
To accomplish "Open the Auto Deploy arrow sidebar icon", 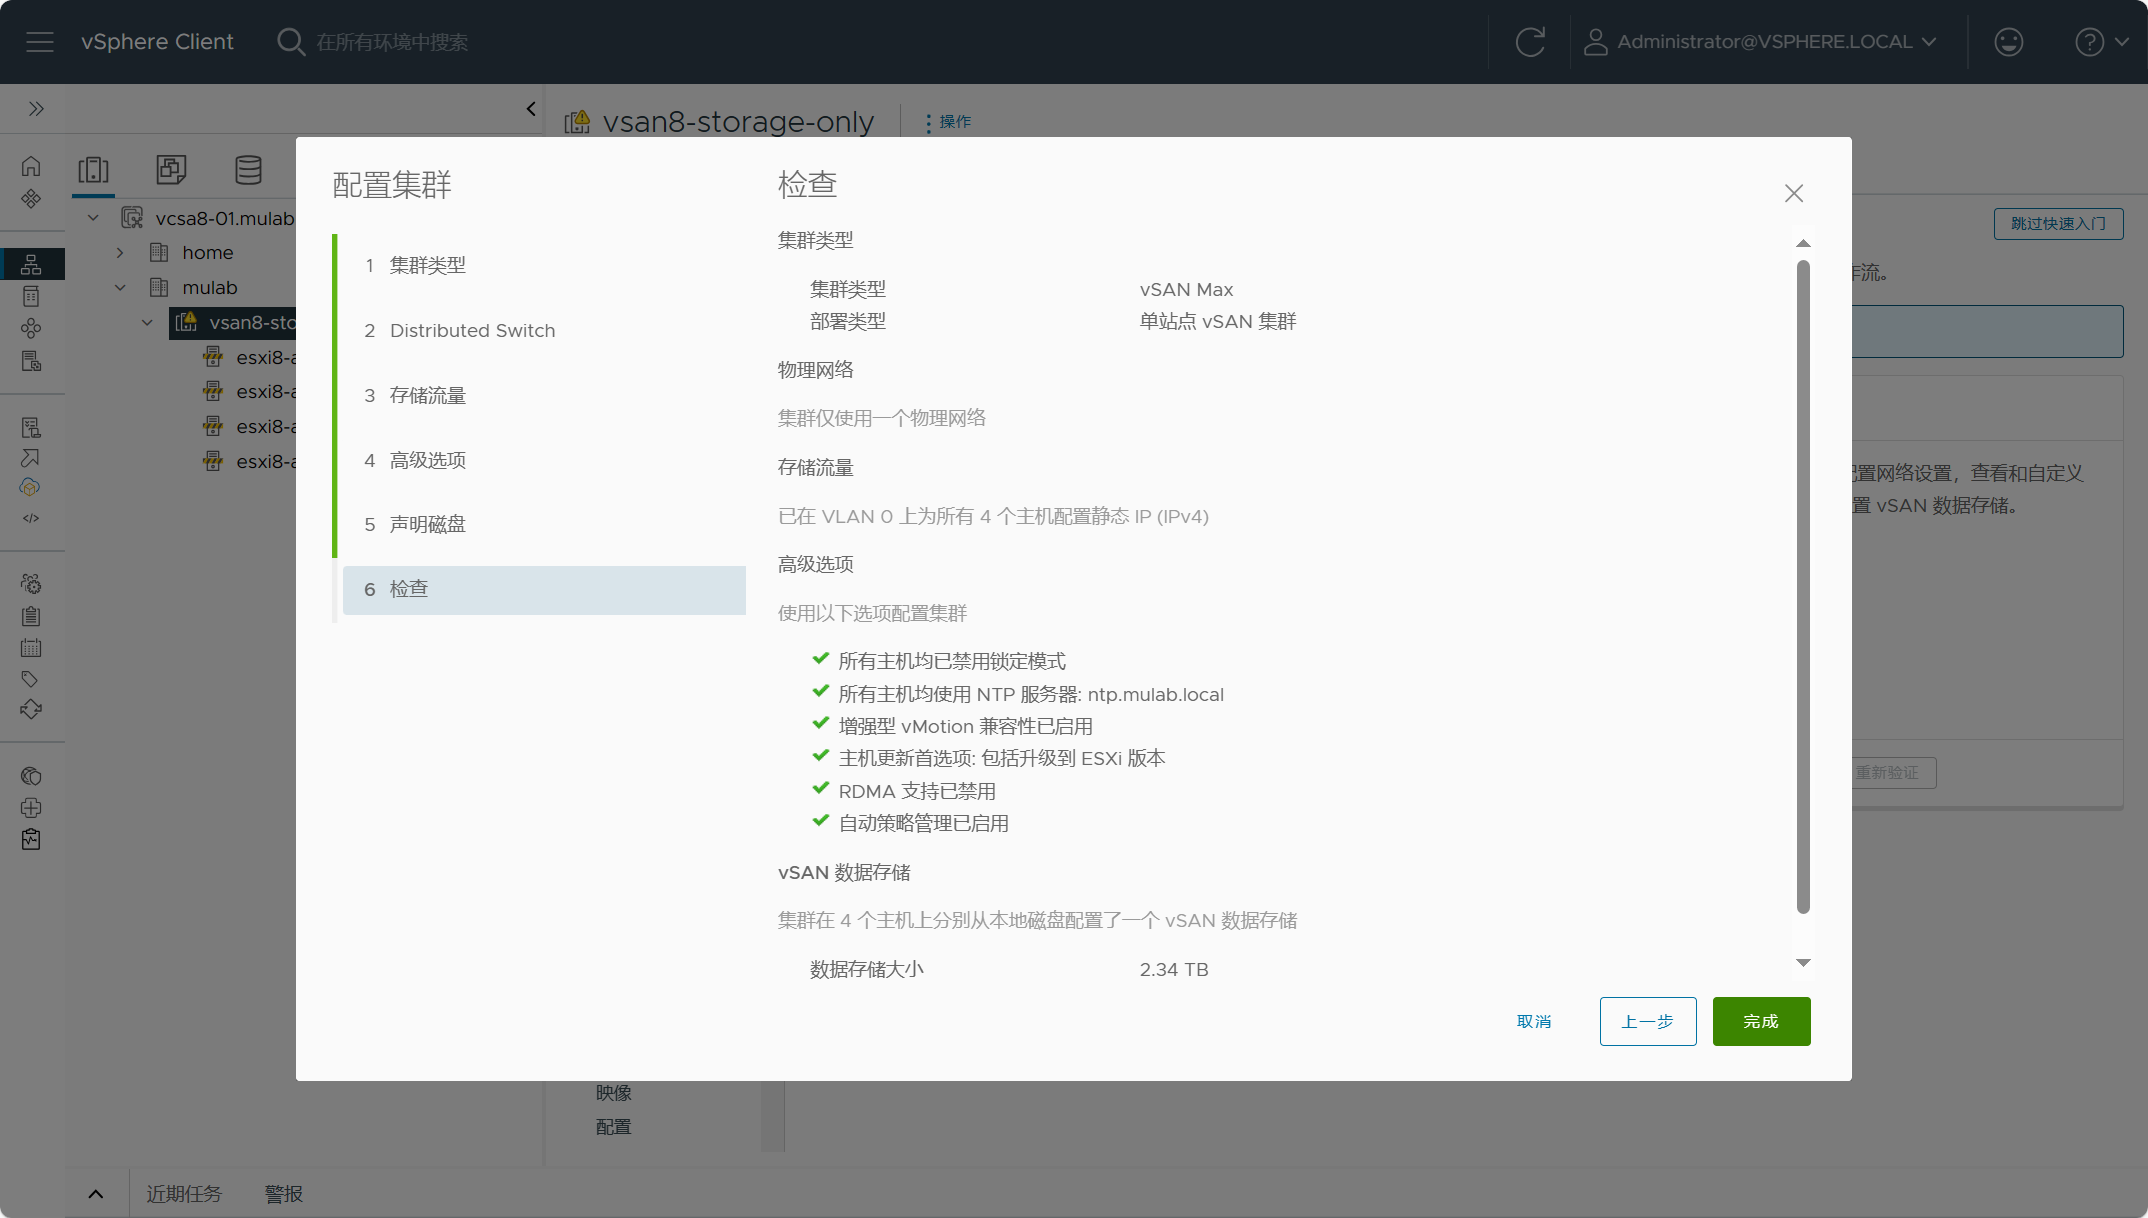I will coord(31,457).
